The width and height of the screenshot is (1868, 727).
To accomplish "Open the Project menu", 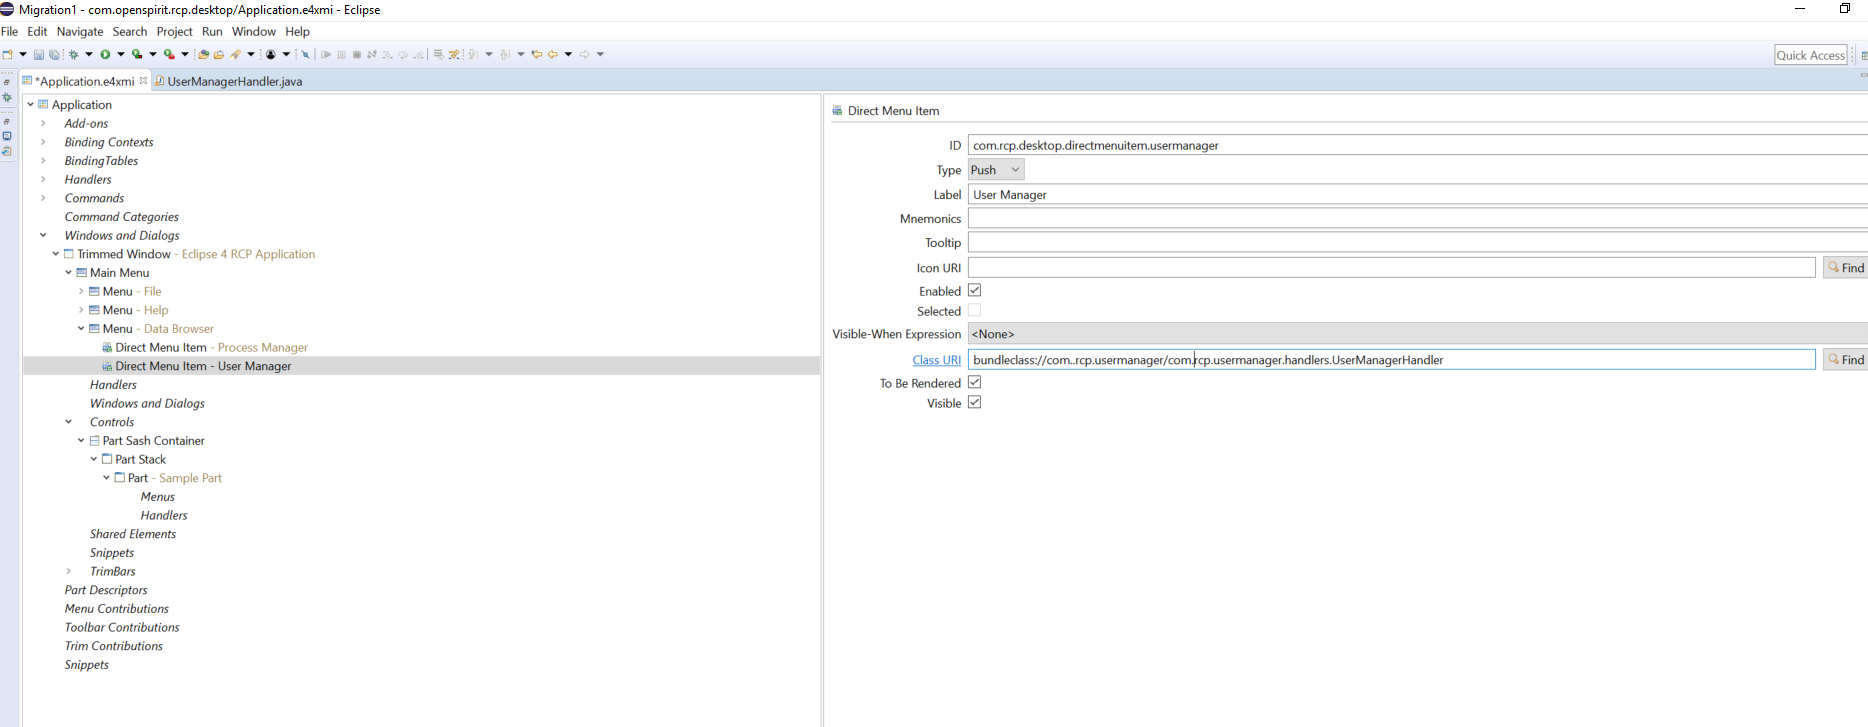I will click(x=174, y=31).
